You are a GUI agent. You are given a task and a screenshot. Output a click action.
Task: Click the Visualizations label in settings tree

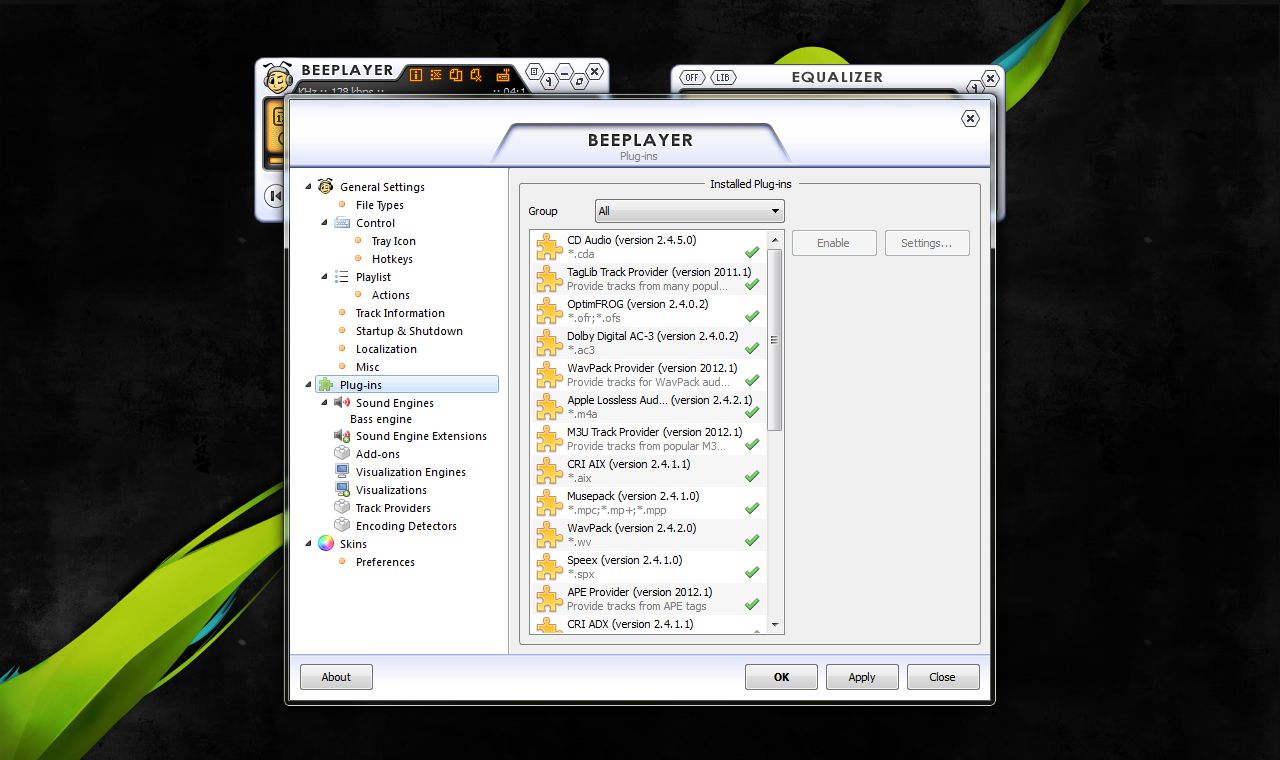(x=391, y=490)
